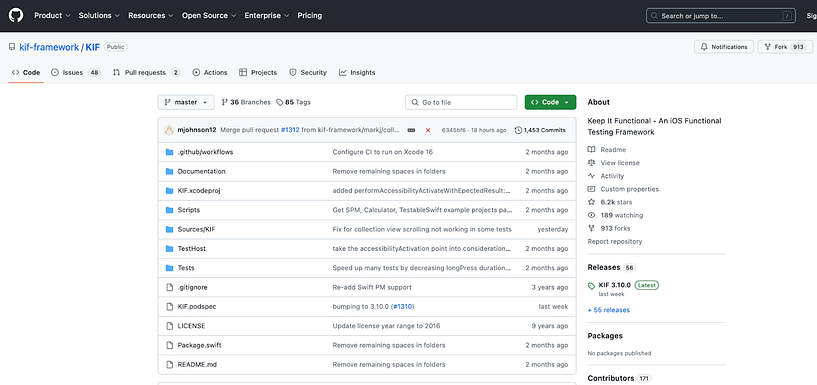Screen dimensions: 817x385
Task: Open the Actions tab
Action: coord(210,72)
